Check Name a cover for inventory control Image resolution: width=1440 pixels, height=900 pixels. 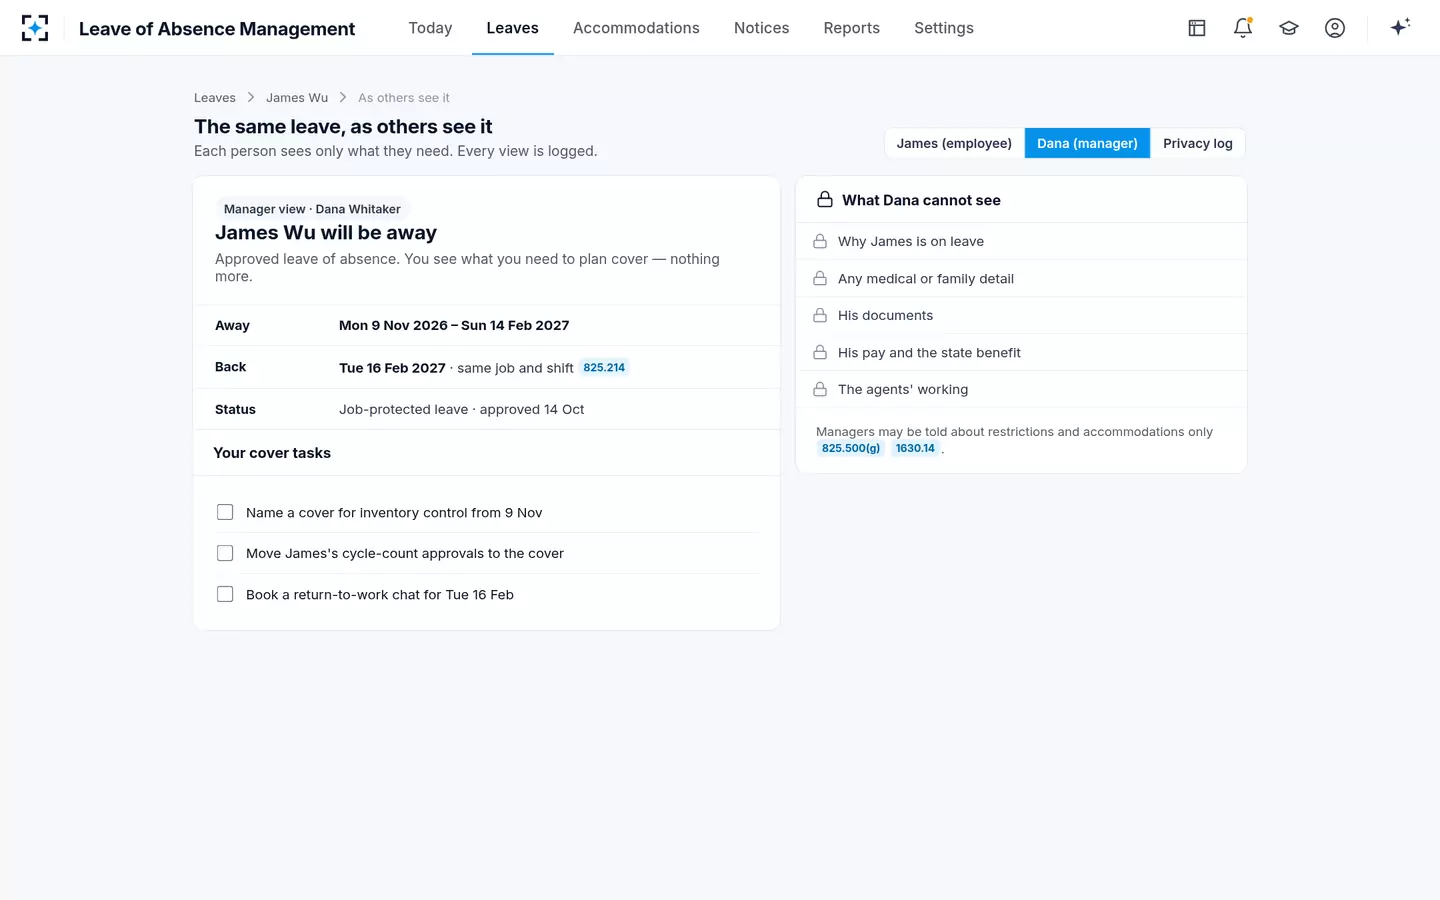[x=225, y=512]
